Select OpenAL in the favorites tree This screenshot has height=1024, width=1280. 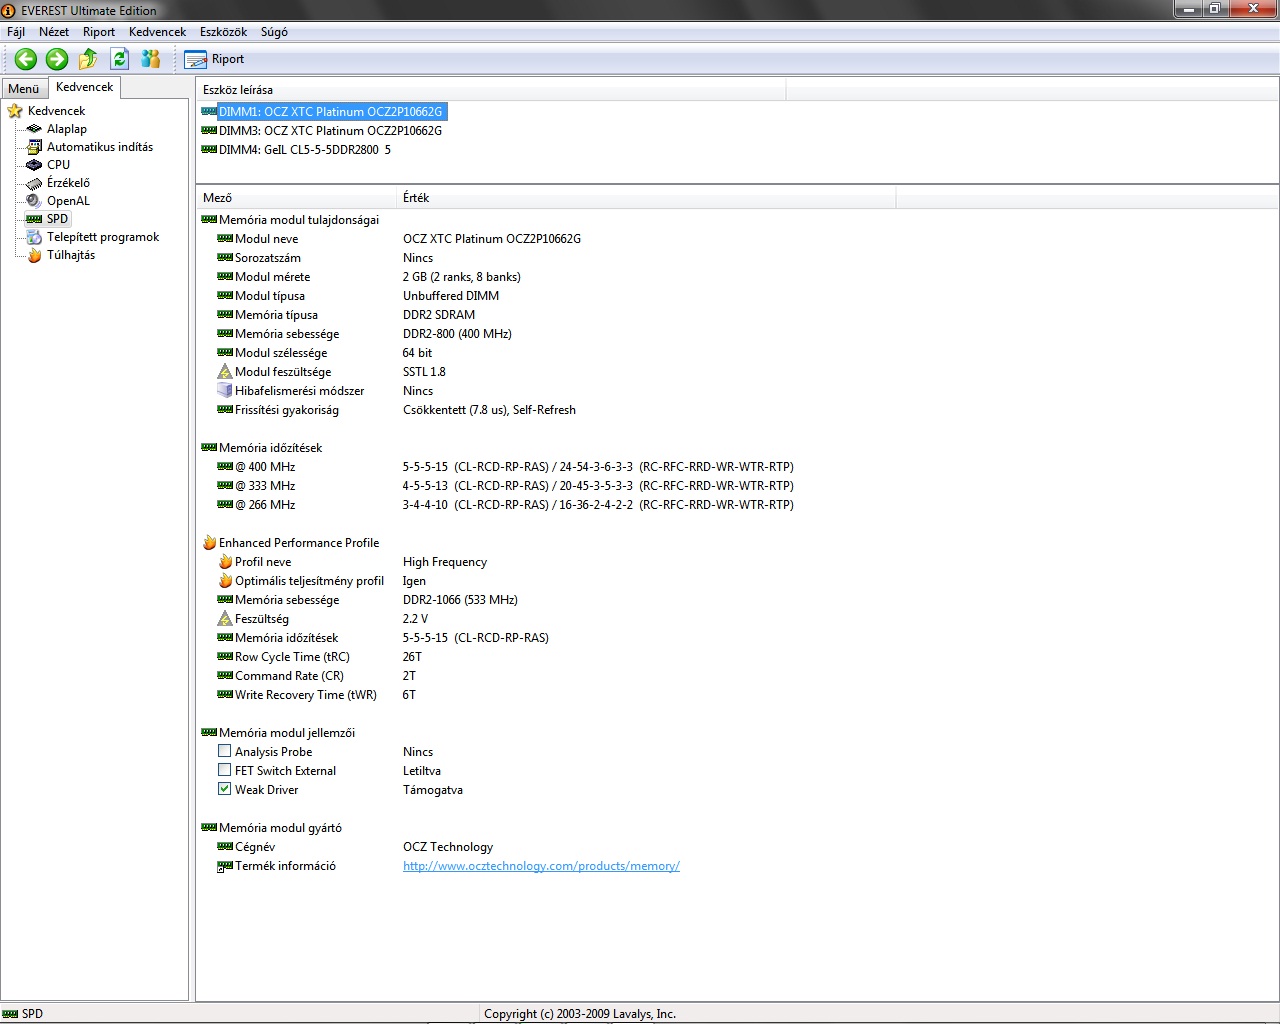[x=68, y=201]
